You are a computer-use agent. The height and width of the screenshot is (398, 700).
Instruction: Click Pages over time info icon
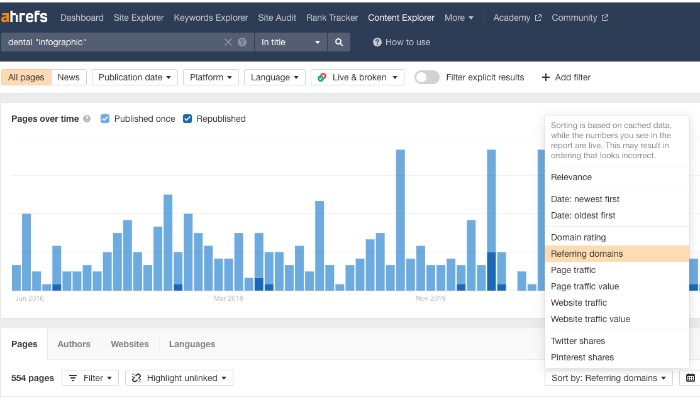[87, 119]
